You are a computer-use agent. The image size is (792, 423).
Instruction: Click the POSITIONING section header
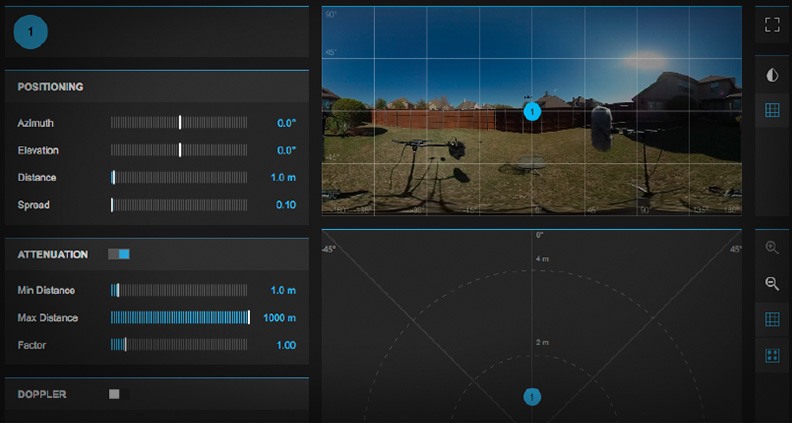coord(51,87)
